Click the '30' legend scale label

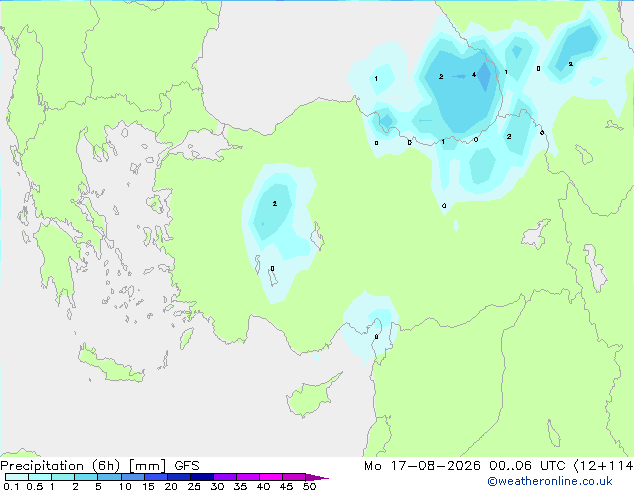[217, 486]
